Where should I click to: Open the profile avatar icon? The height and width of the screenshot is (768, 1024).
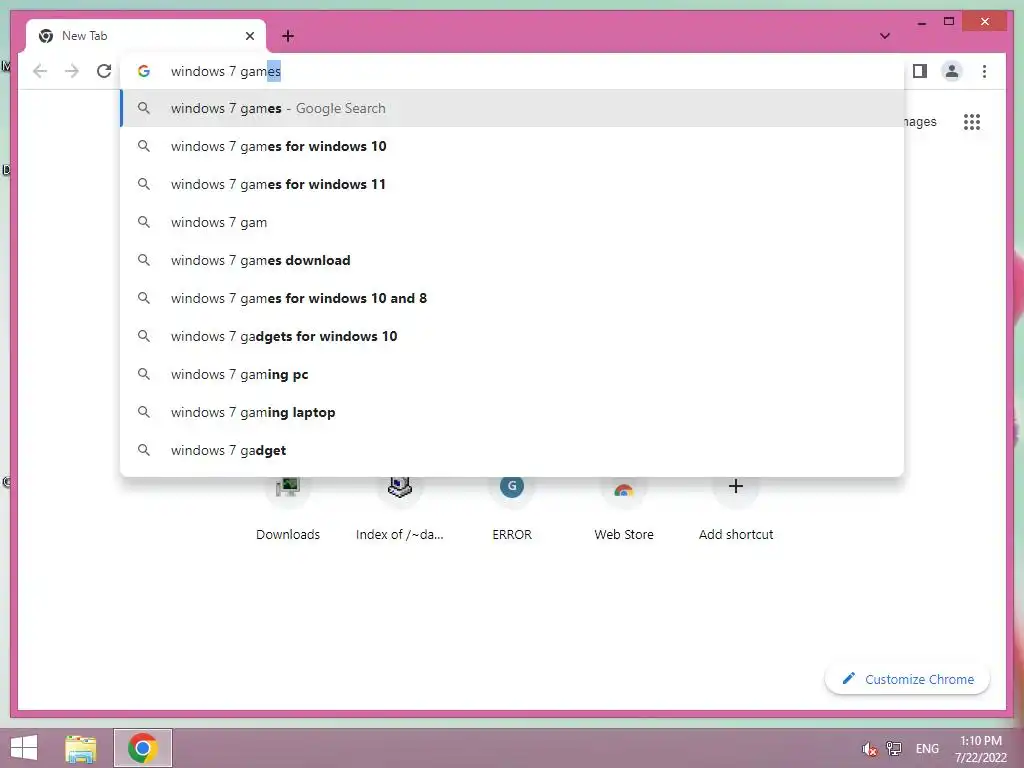952,71
